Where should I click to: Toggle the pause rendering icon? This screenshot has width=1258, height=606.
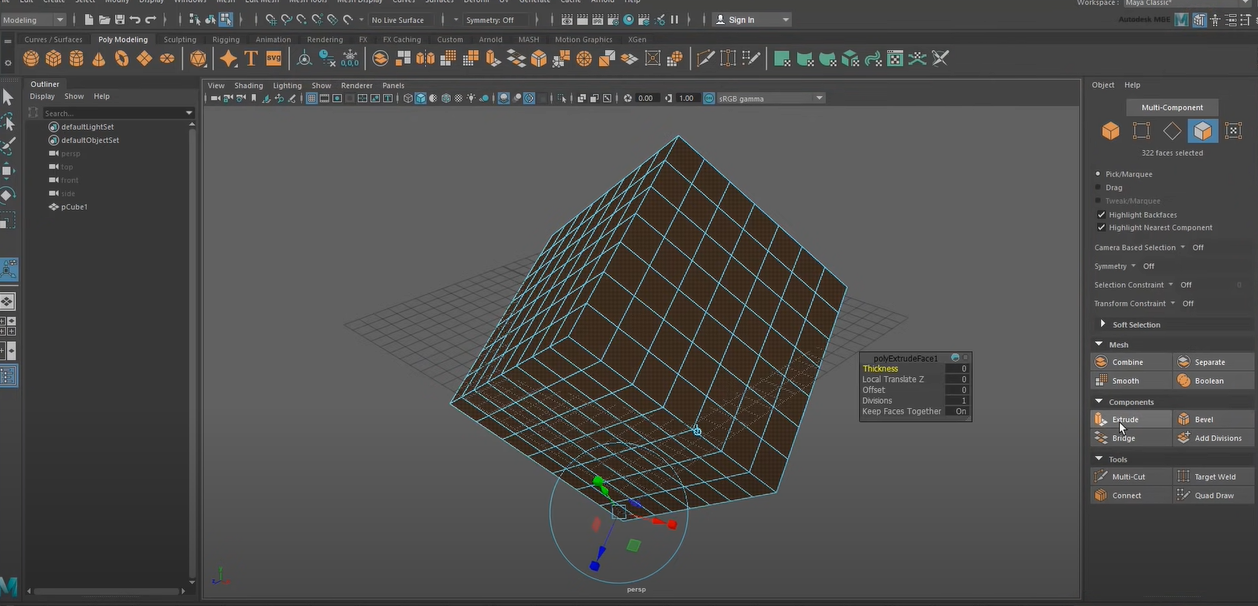click(674, 20)
